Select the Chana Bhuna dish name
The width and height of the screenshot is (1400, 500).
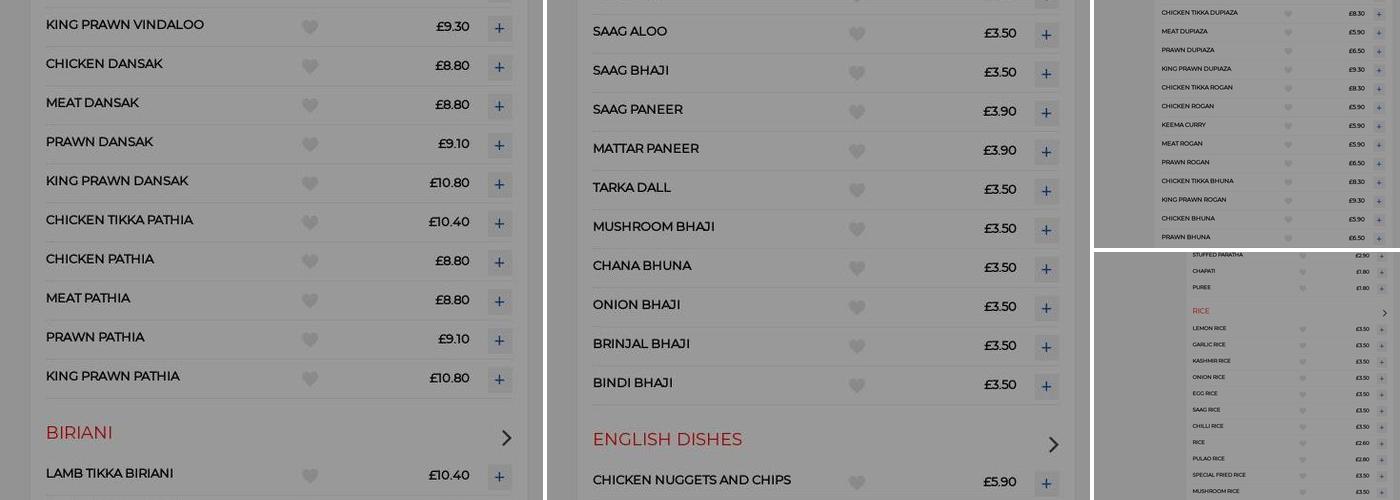pos(641,266)
